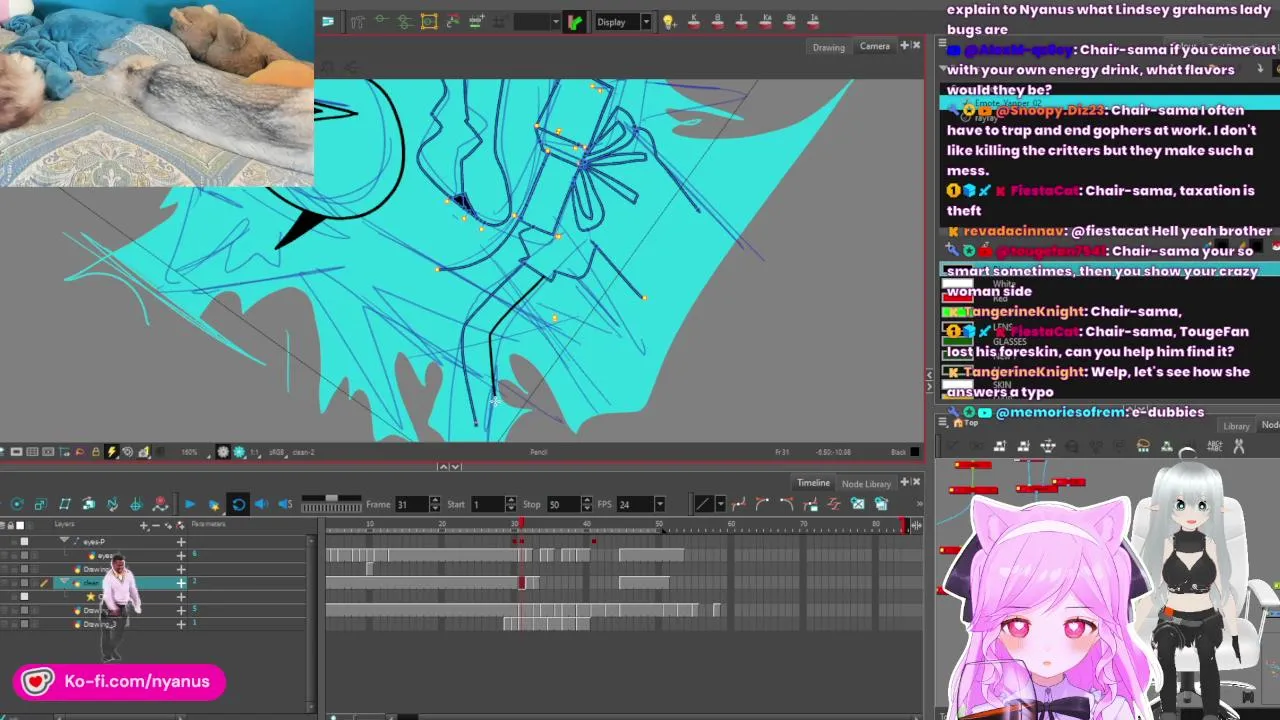Viewport: 1280px width, 720px height.
Task: Click the red Ka marker icon
Action: pyautogui.click(x=767, y=21)
